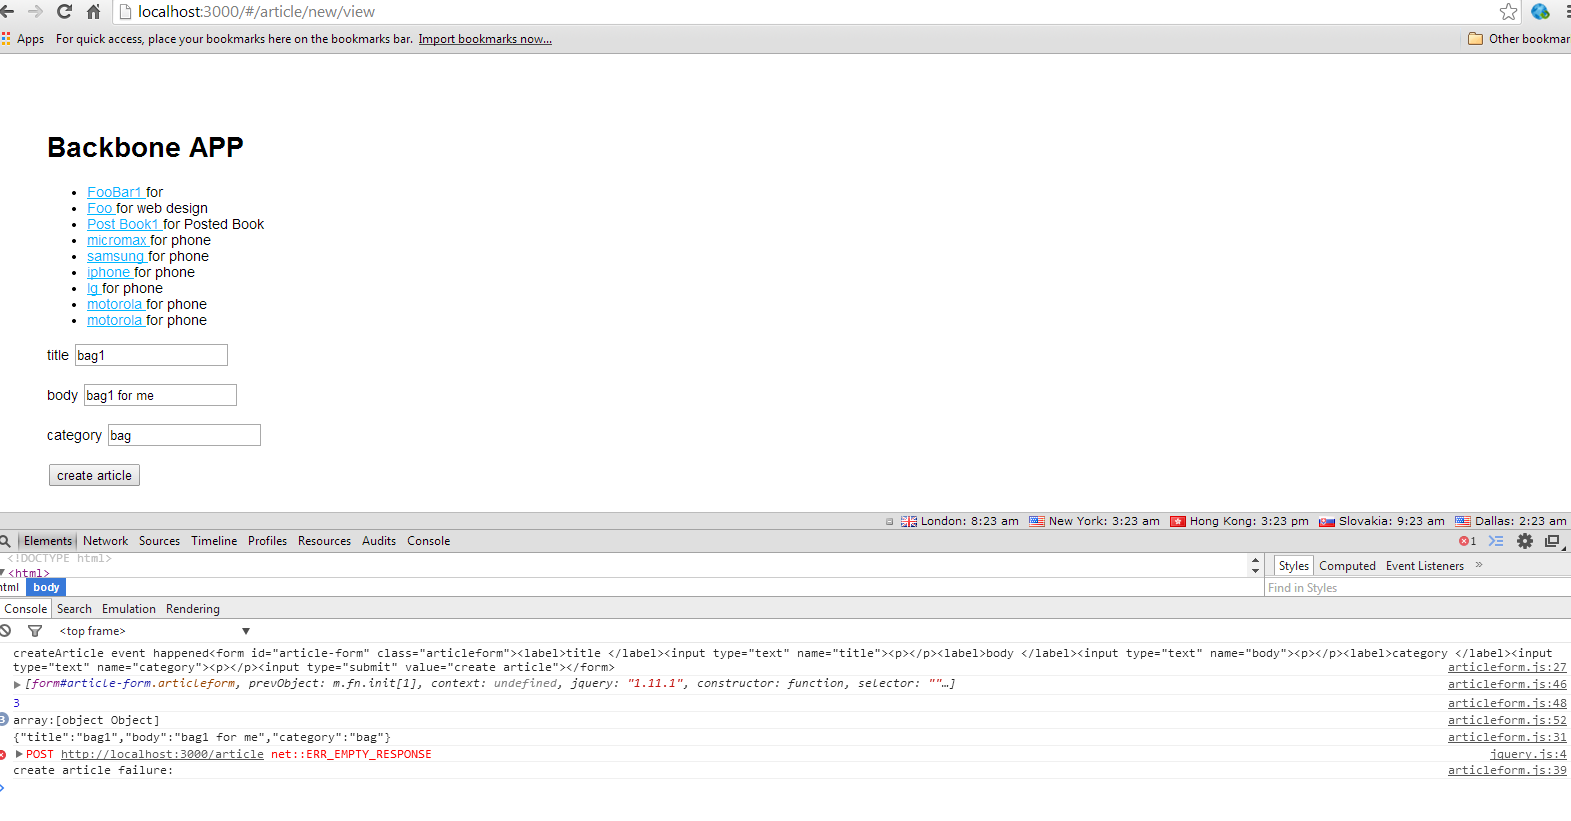Click the New York clock flag
The height and width of the screenshot is (821, 1571).
(1037, 521)
